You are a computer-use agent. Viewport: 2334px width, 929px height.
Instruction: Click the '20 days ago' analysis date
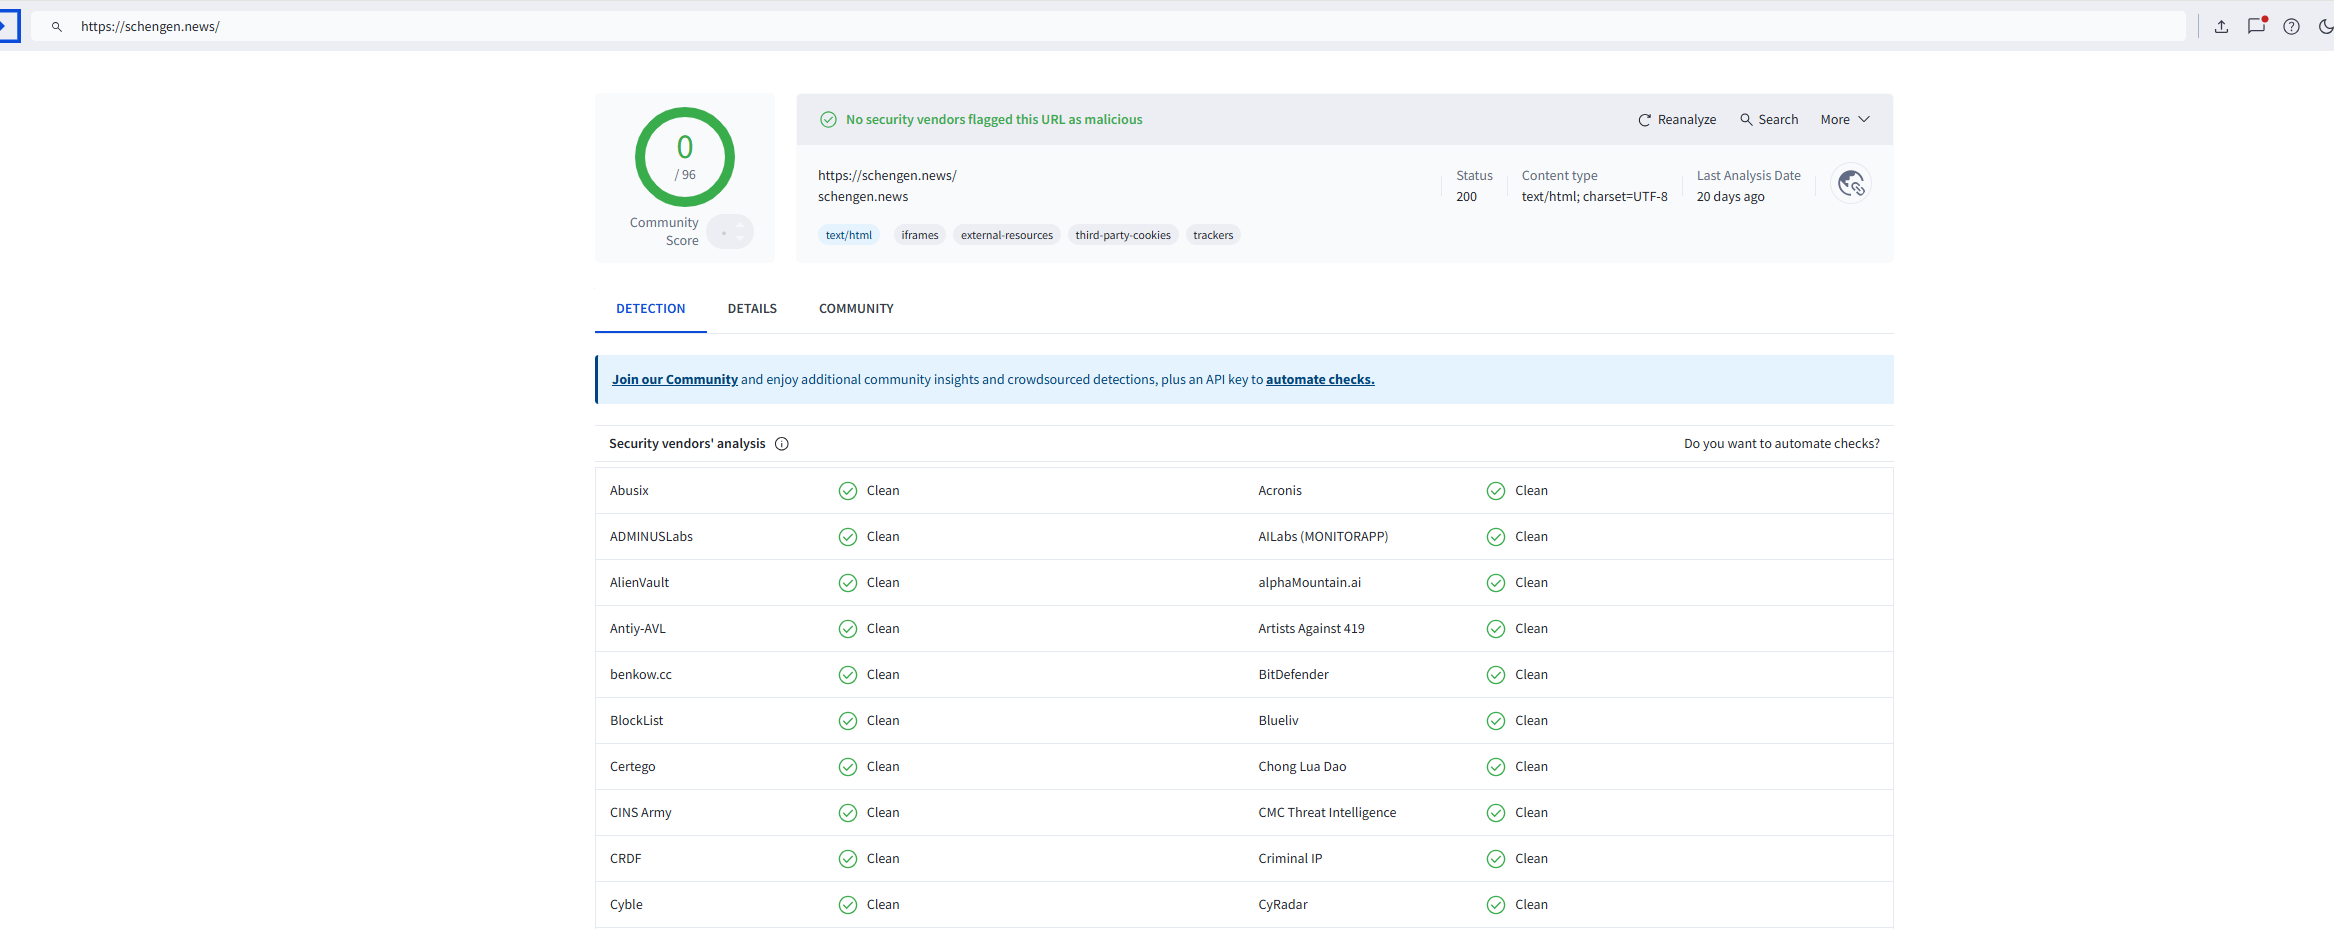1730,197
